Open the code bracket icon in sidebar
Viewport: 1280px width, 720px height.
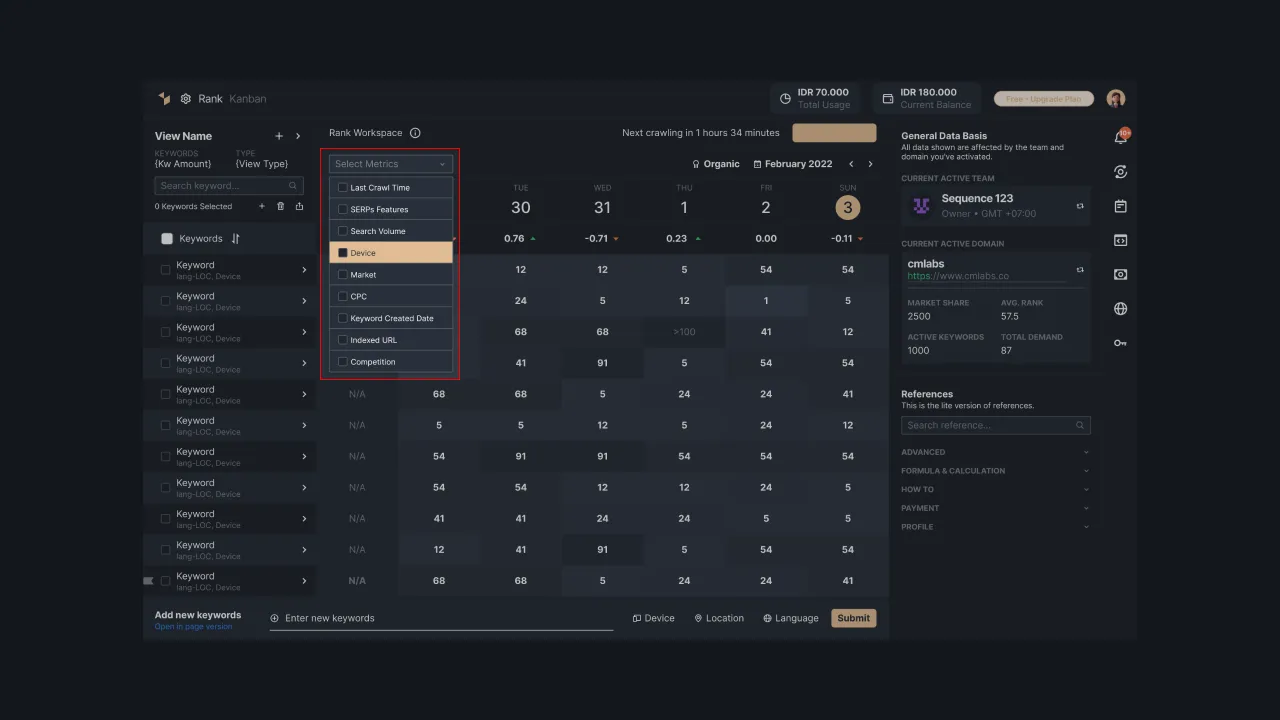pos(1120,240)
